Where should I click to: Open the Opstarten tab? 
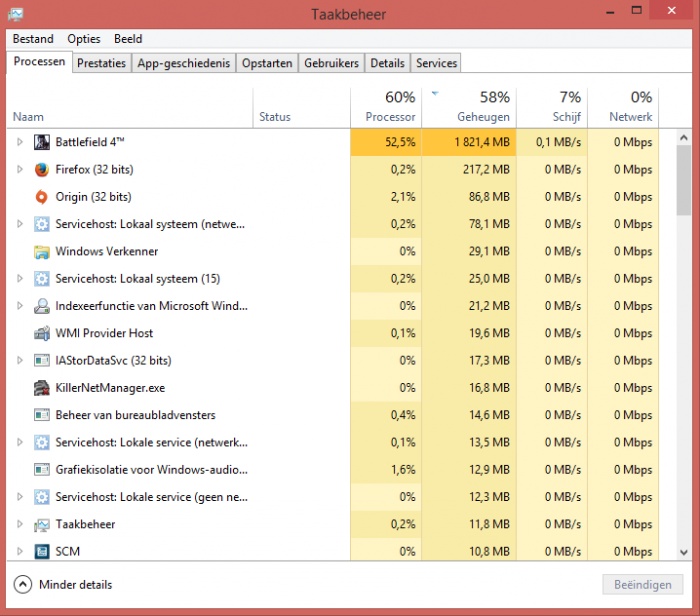267,63
